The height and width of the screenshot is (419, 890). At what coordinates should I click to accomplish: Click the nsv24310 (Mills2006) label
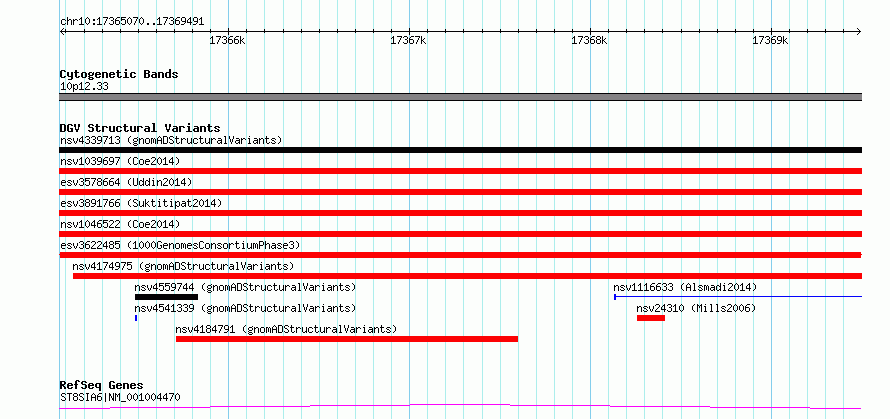tap(696, 308)
